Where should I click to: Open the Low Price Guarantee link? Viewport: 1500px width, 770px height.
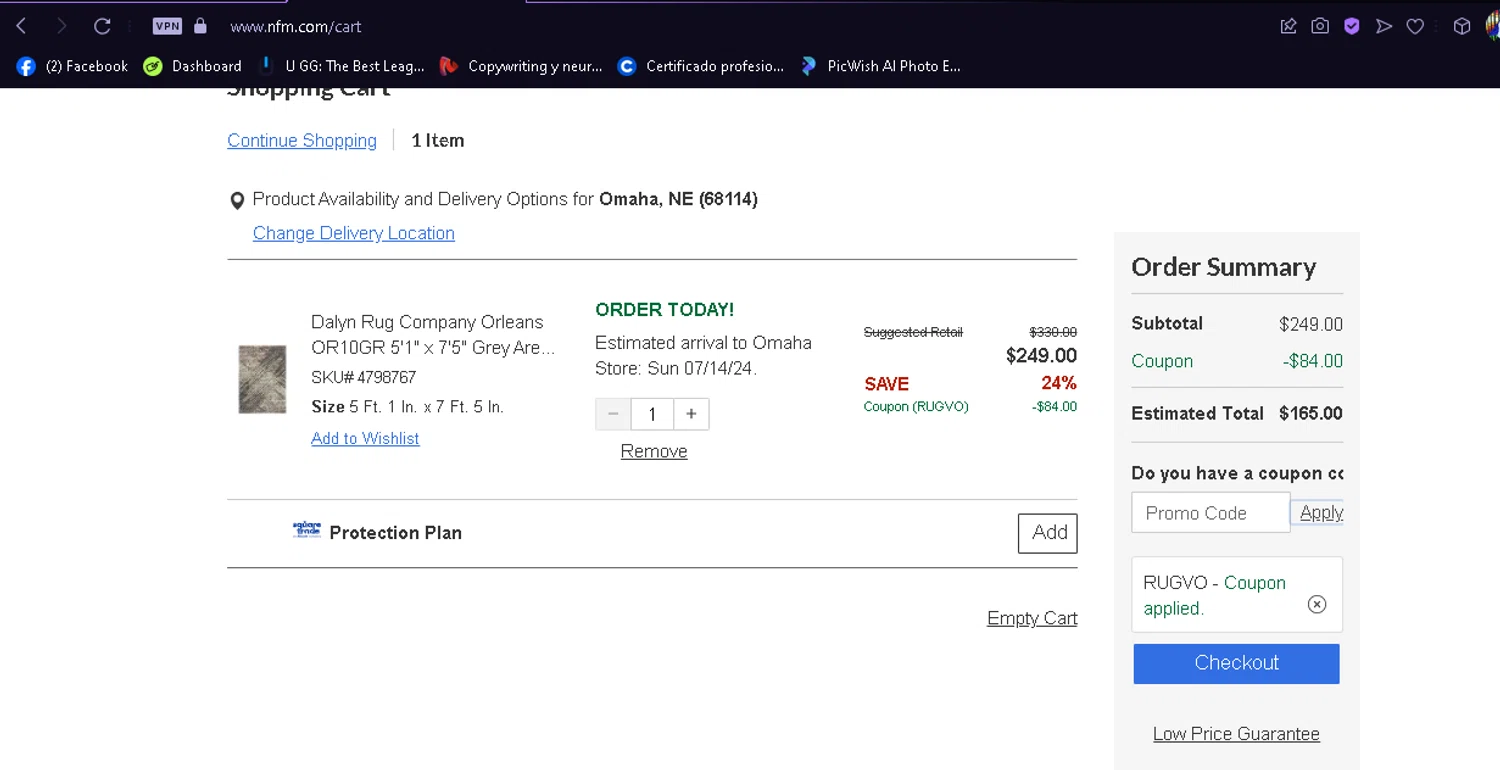(1236, 734)
